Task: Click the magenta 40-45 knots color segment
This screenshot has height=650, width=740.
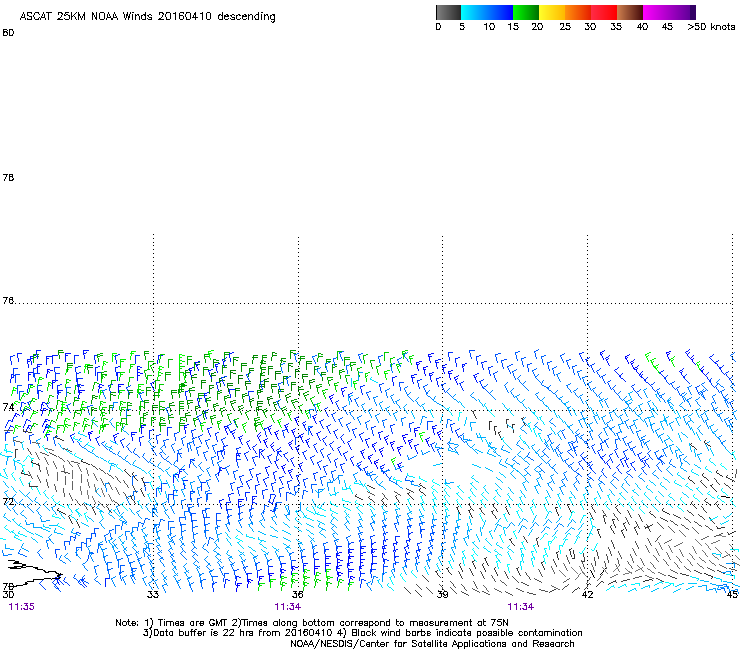Action: 656,13
